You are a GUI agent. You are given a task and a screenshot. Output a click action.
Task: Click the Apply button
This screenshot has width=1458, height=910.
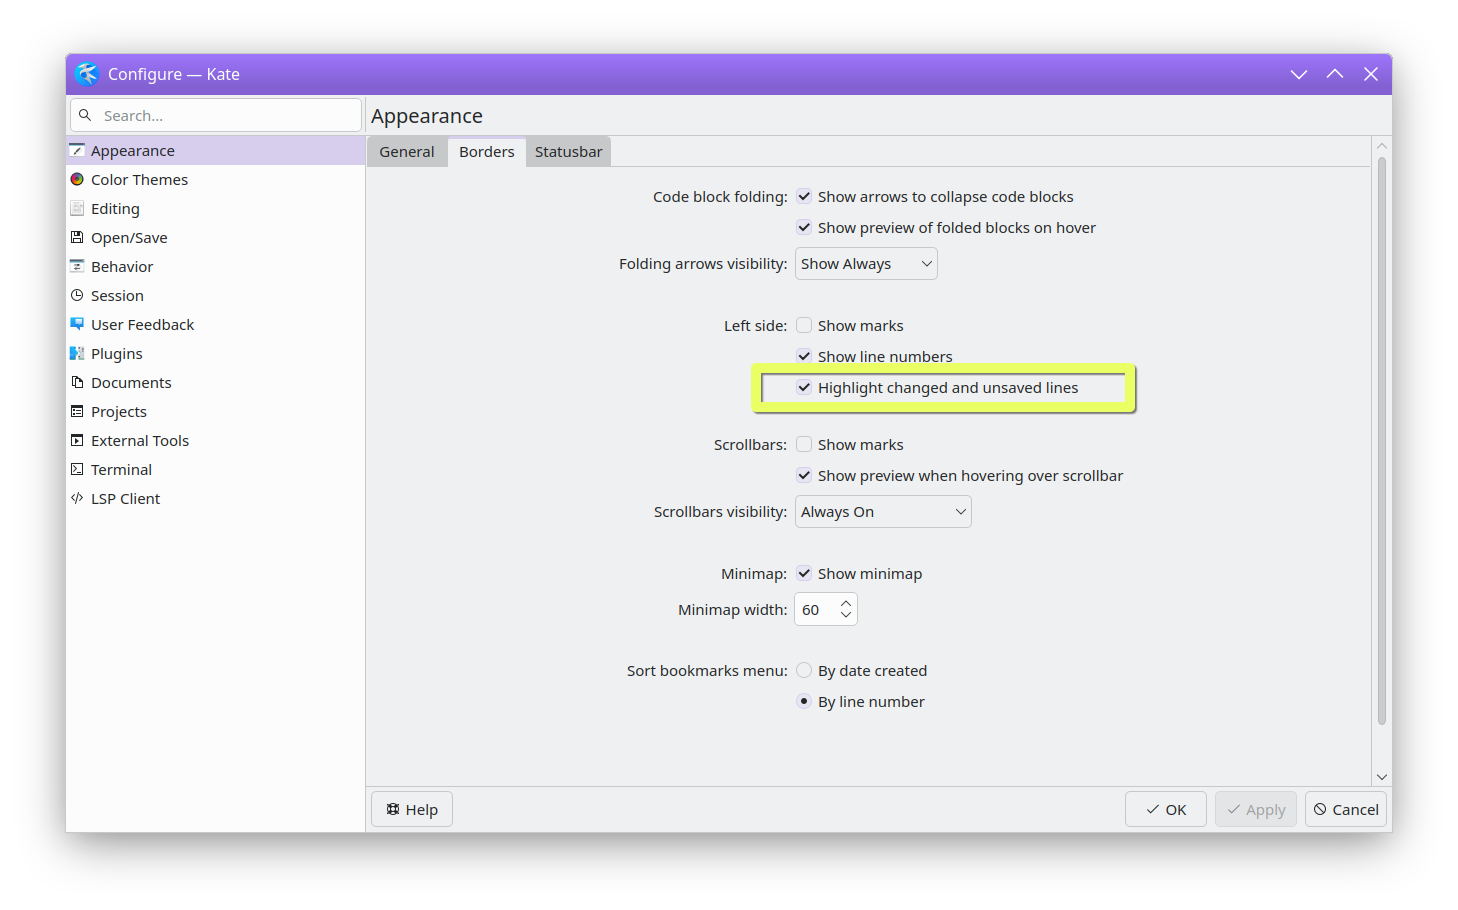pyautogui.click(x=1256, y=809)
